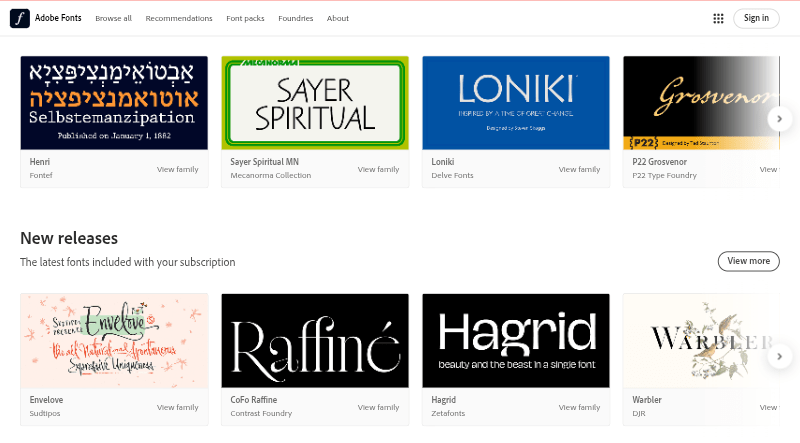The width and height of the screenshot is (800, 443).
Task: View family for Henri font
Action: [178, 169]
